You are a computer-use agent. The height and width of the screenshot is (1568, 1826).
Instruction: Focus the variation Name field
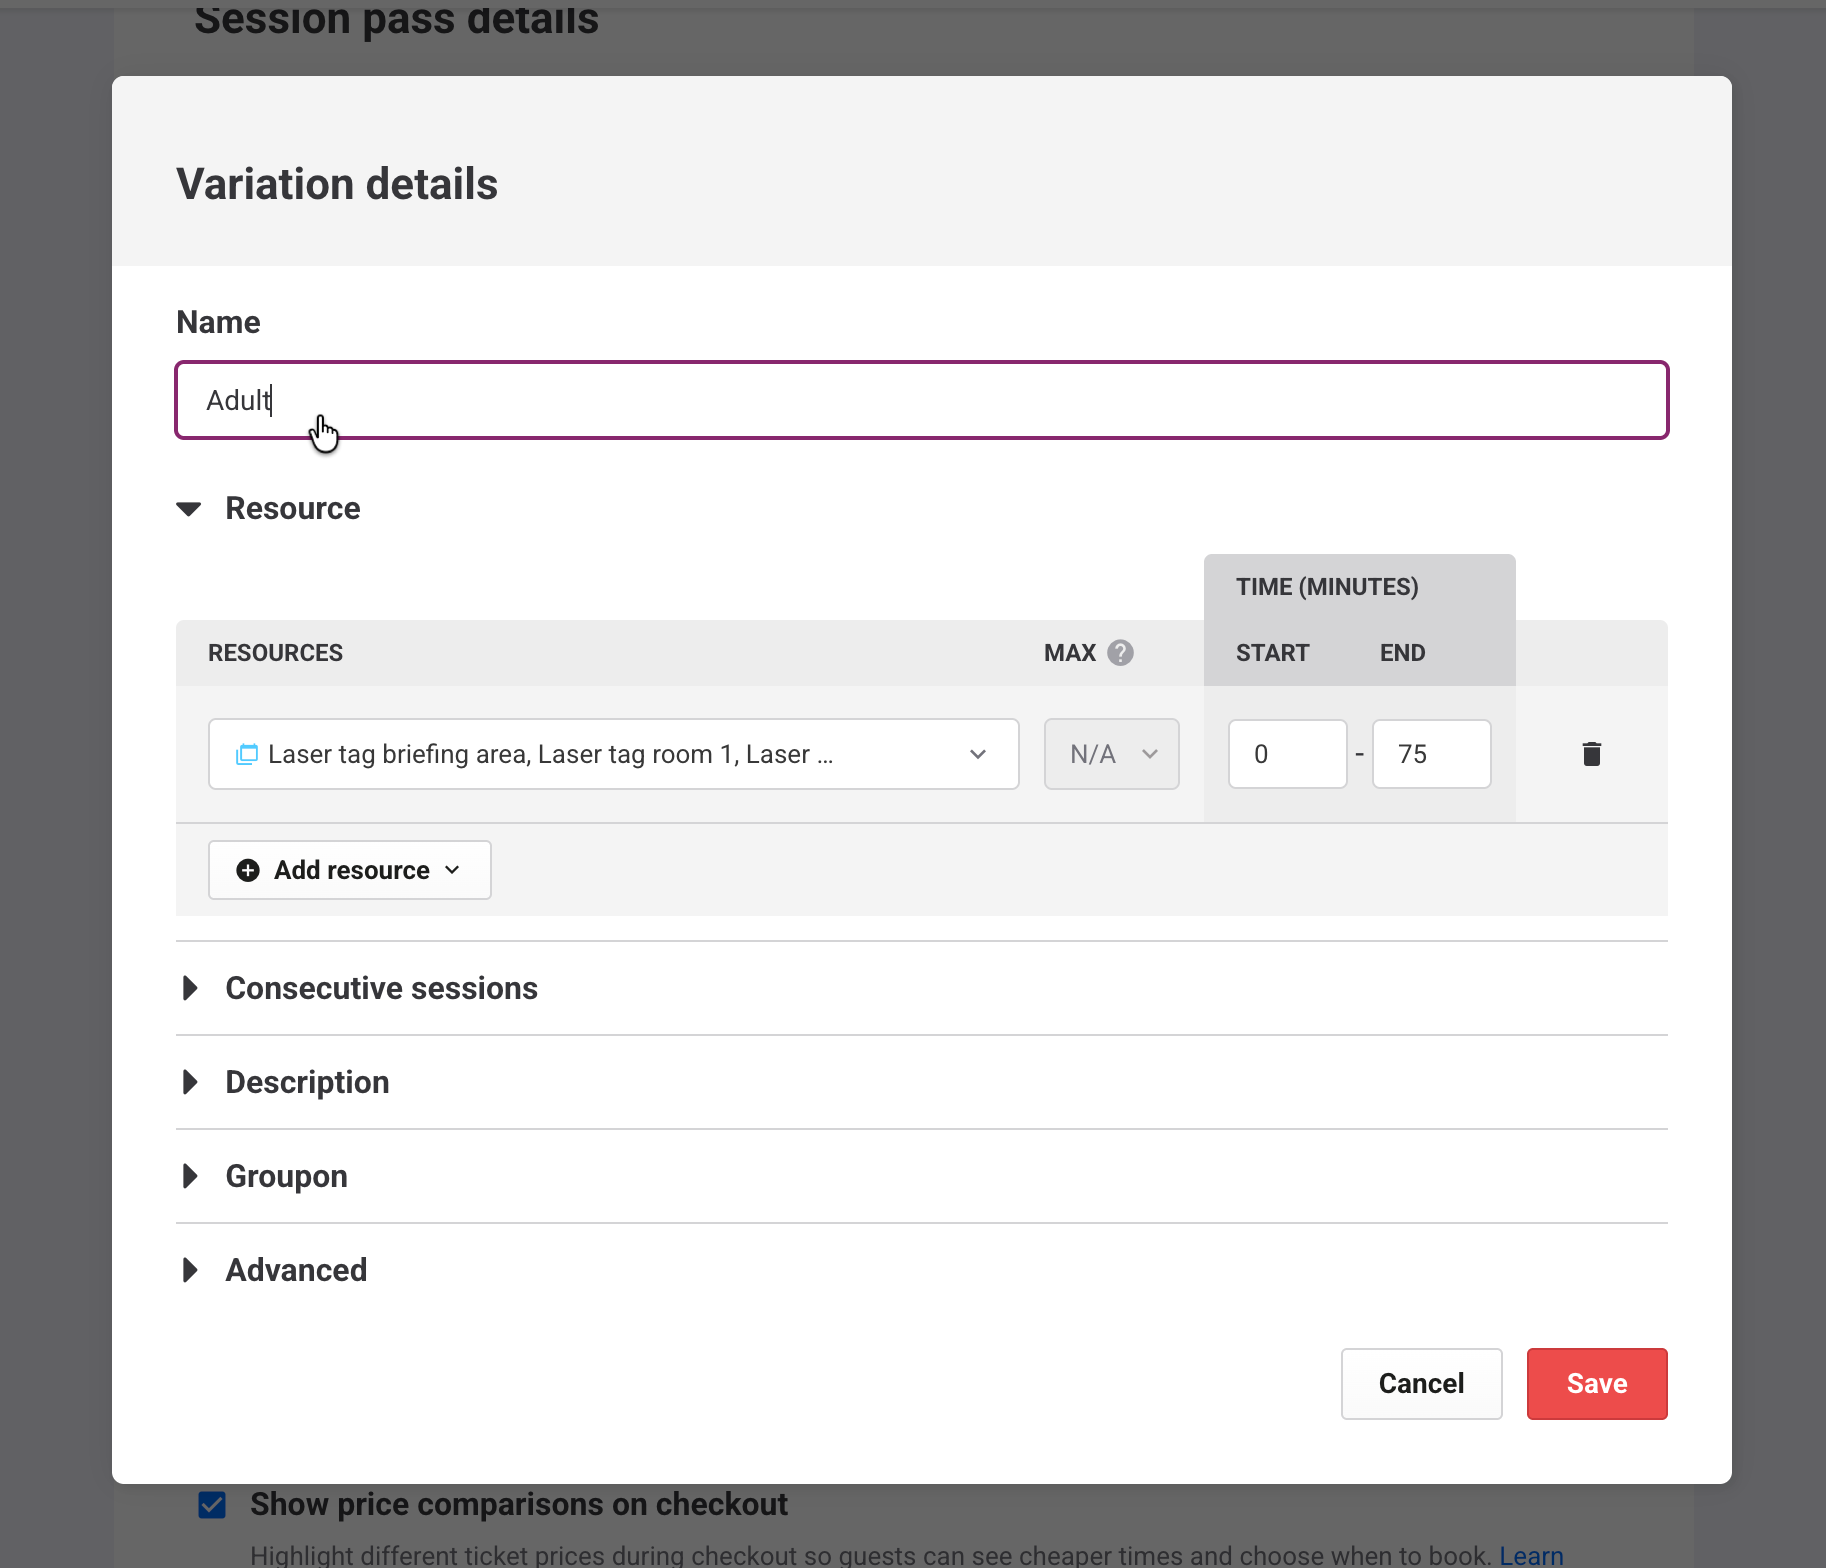921,400
